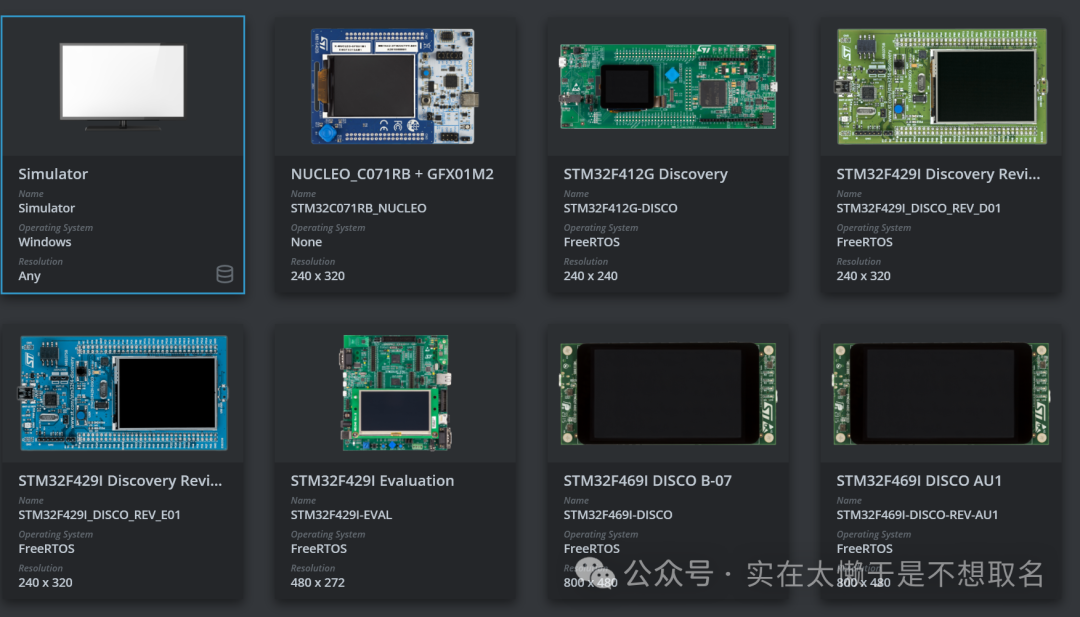Click the database icon on the Simulator card

225,274
